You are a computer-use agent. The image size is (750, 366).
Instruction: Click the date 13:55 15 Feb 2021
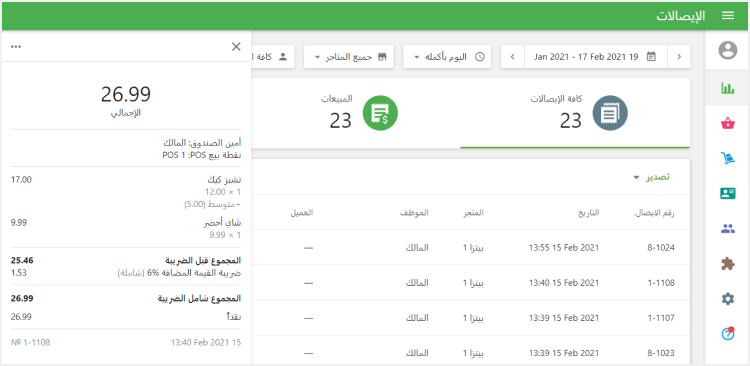coord(563,248)
